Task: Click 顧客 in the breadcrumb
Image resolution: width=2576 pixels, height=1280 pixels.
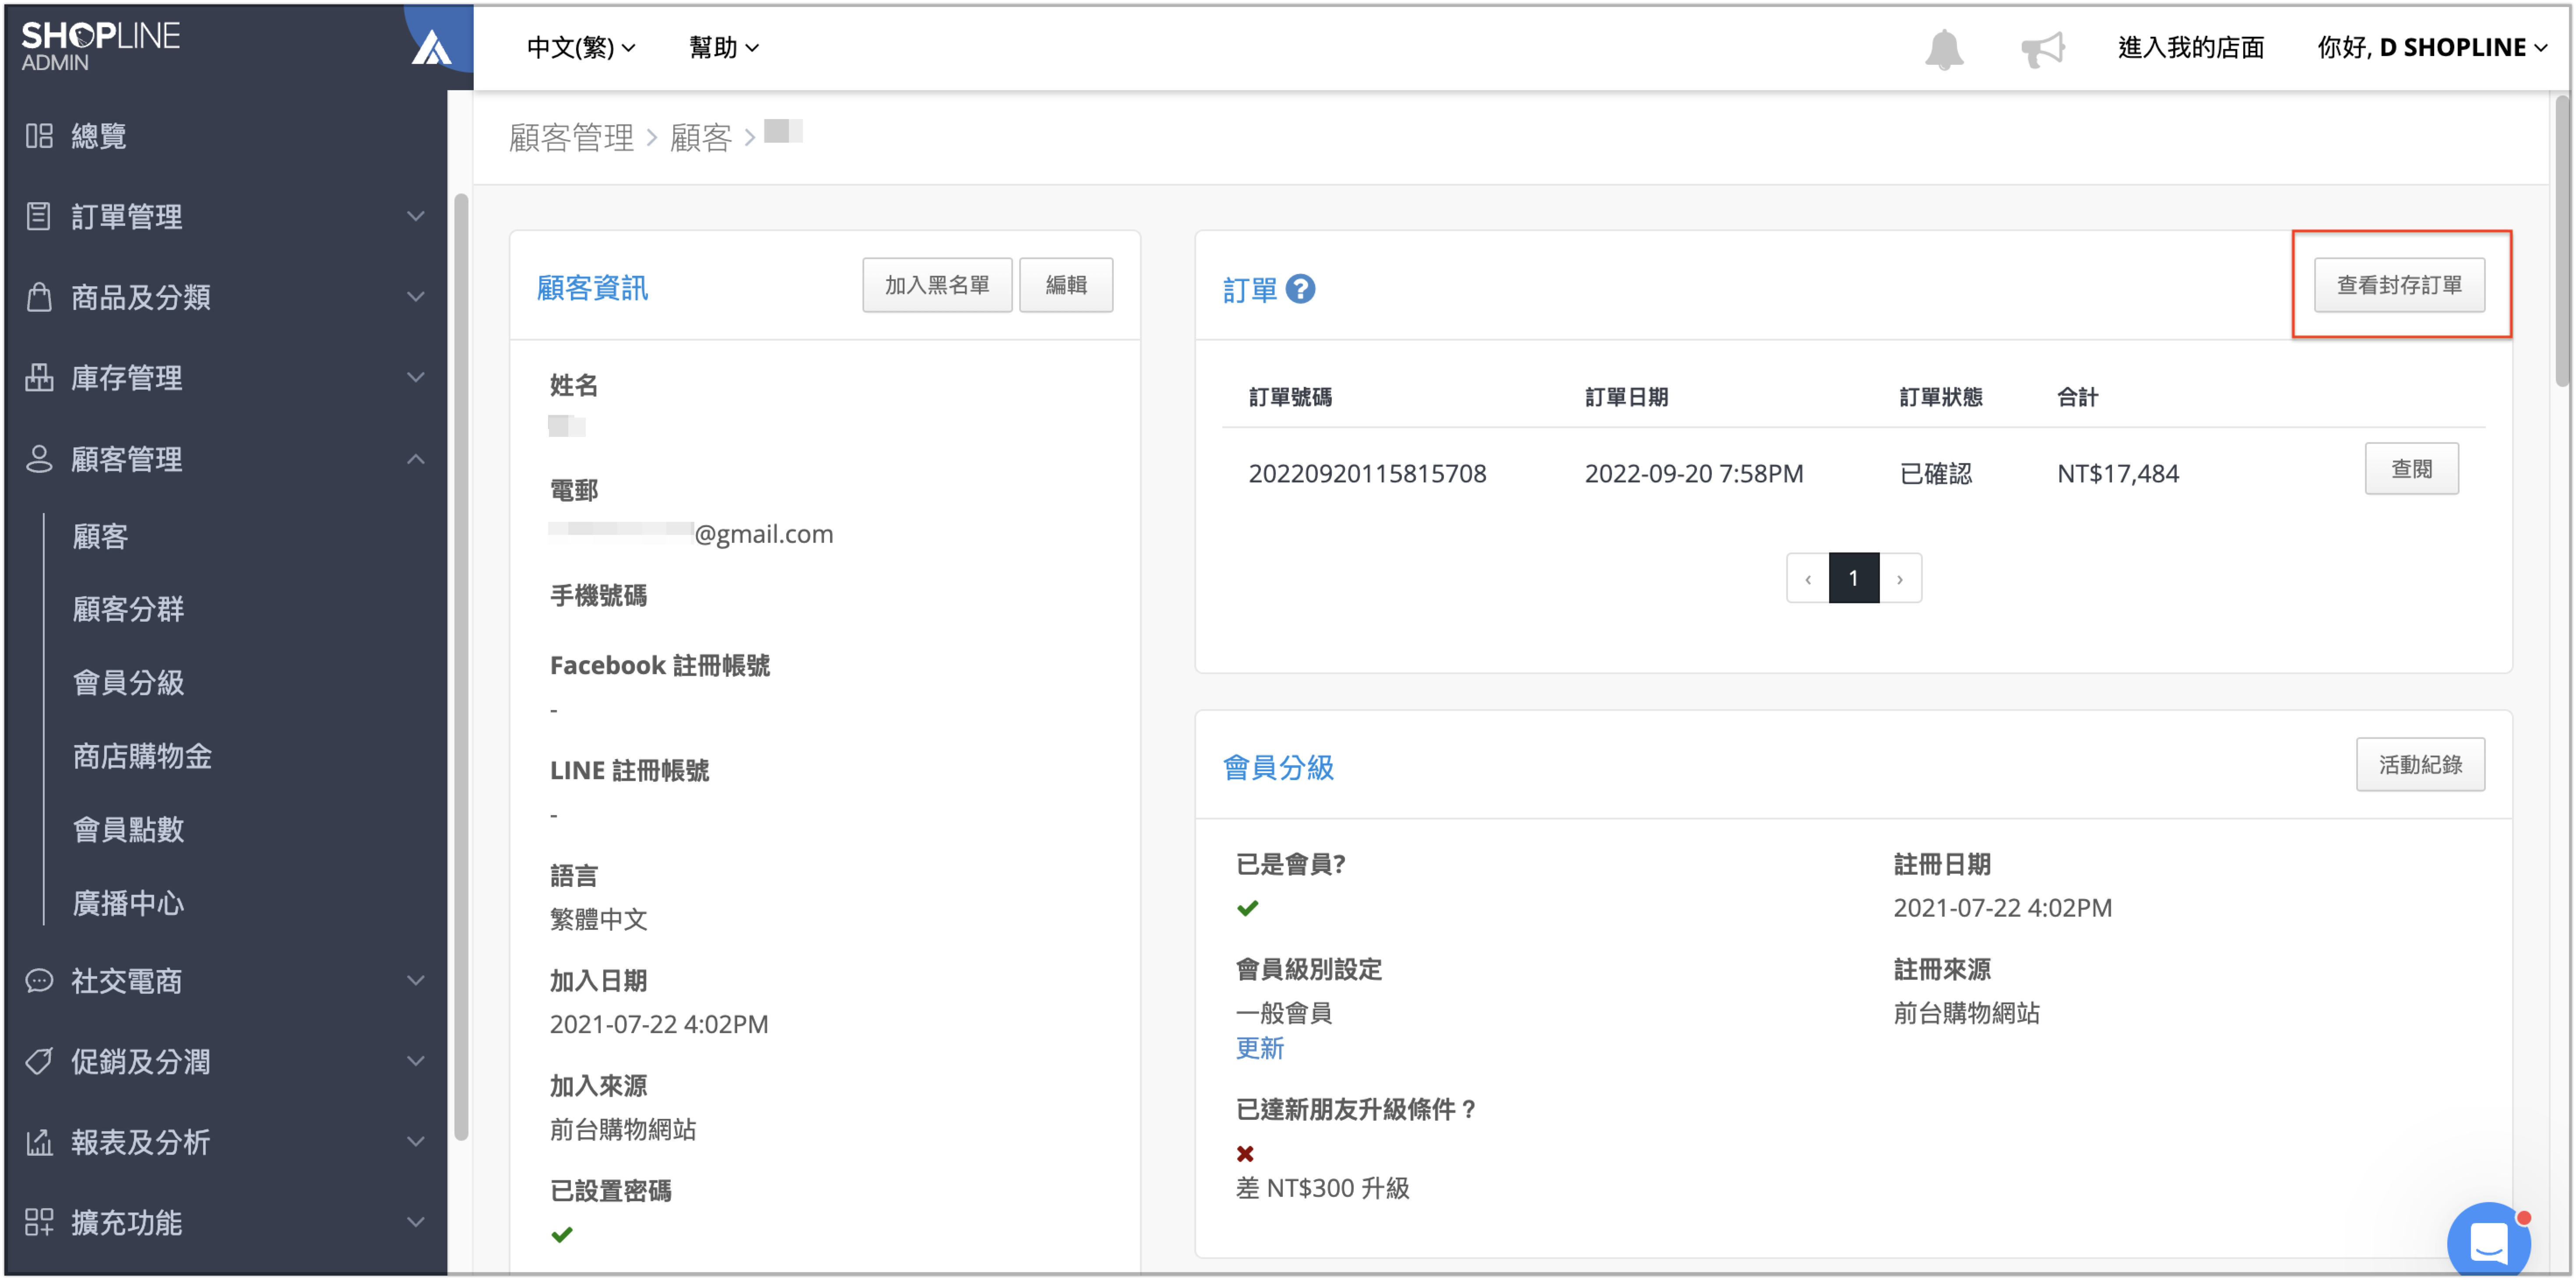Action: tap(701, 138)
